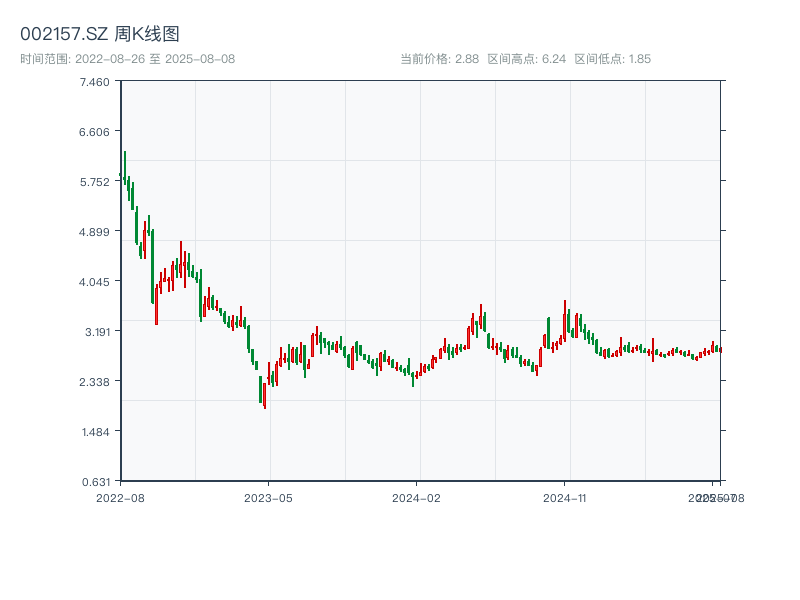800x600 pixels.
Task: Select the 2022-08 date axis label
Action: click(120, 497)
